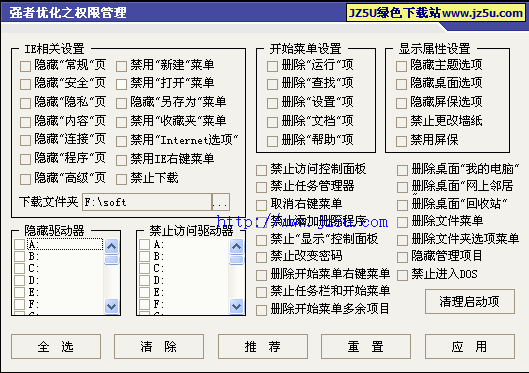Viewport: 529px width, 373px height.
Task: Enable the 隐藏"安全"页 option
Action: [x=25, y=84]
